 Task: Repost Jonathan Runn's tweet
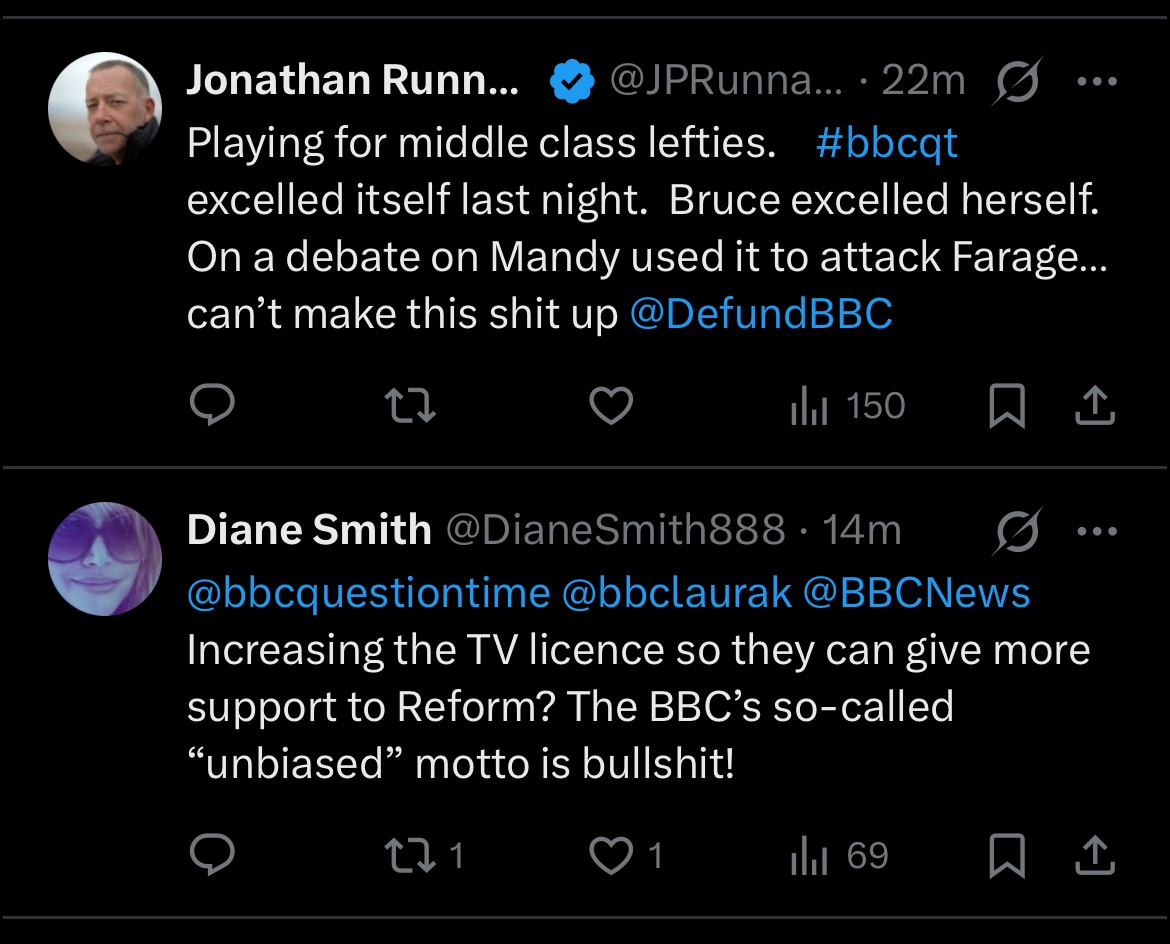pyautogui.click(x=410, y=407)
